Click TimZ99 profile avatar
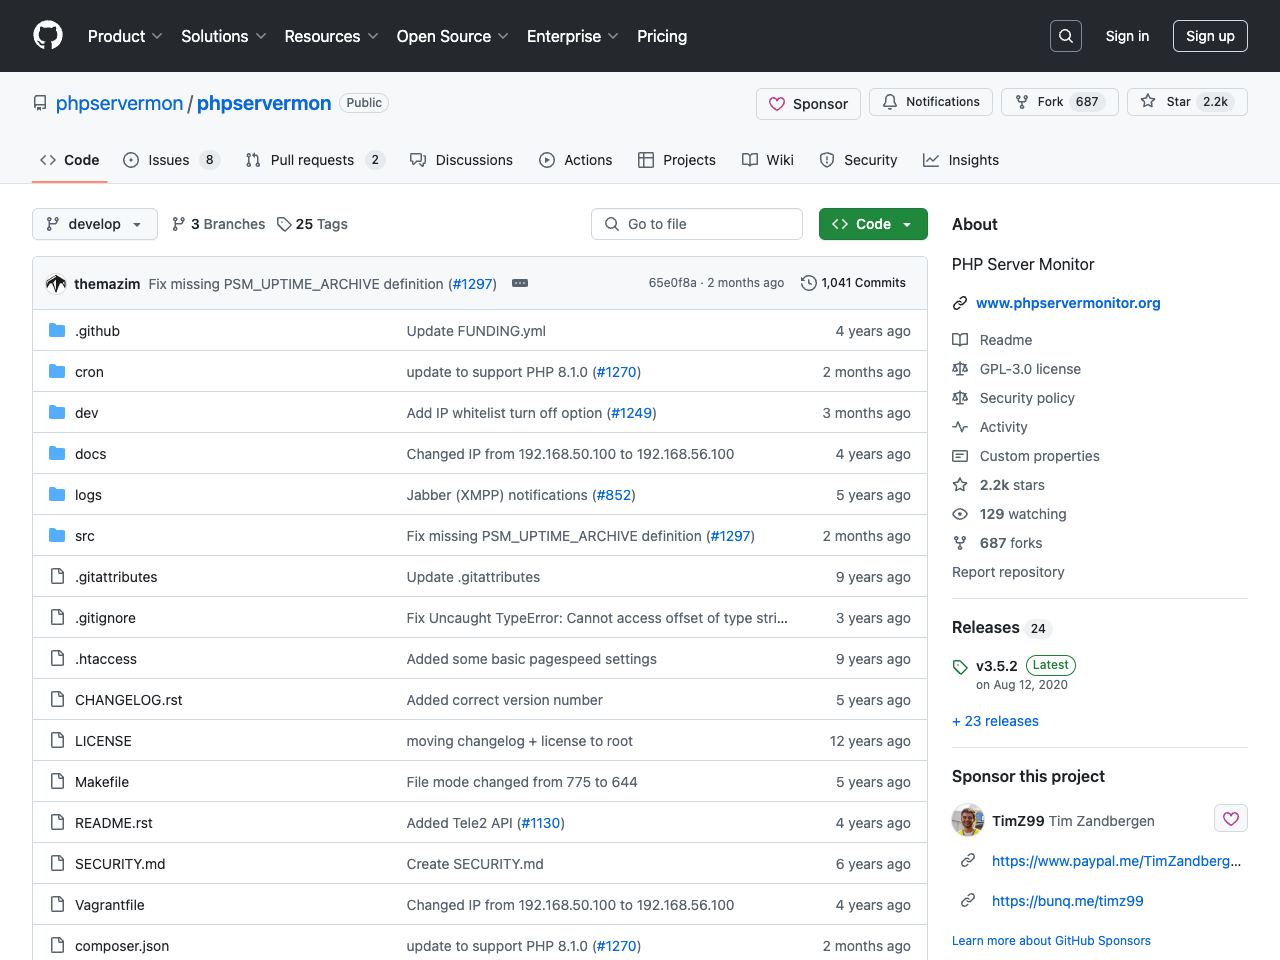The image size is (1280, 960). click(x=968, y=820)
